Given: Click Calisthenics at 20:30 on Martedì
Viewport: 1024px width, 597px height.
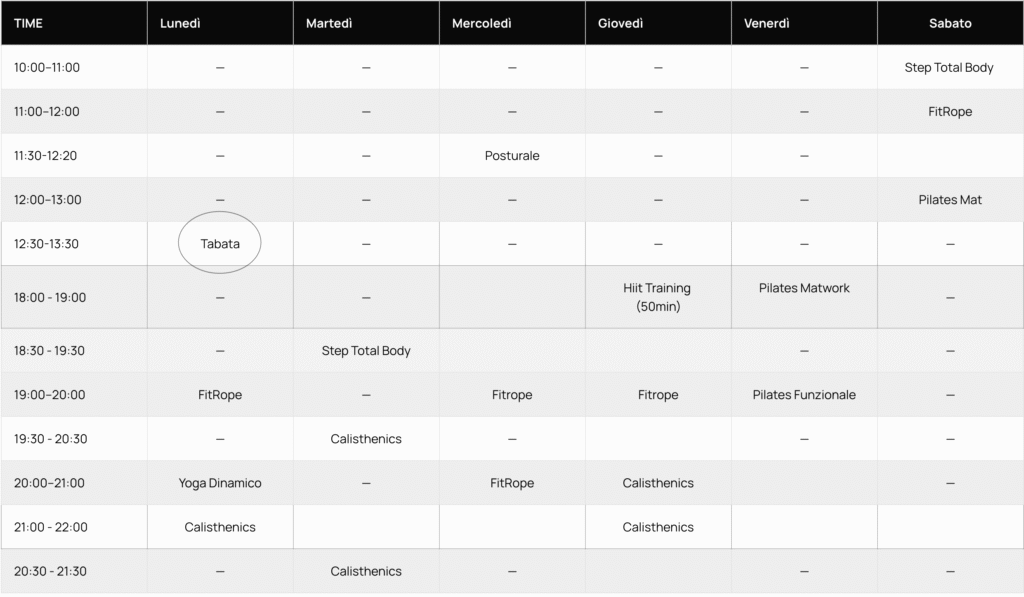Looking at the screenshot, I should click(366, 571).
